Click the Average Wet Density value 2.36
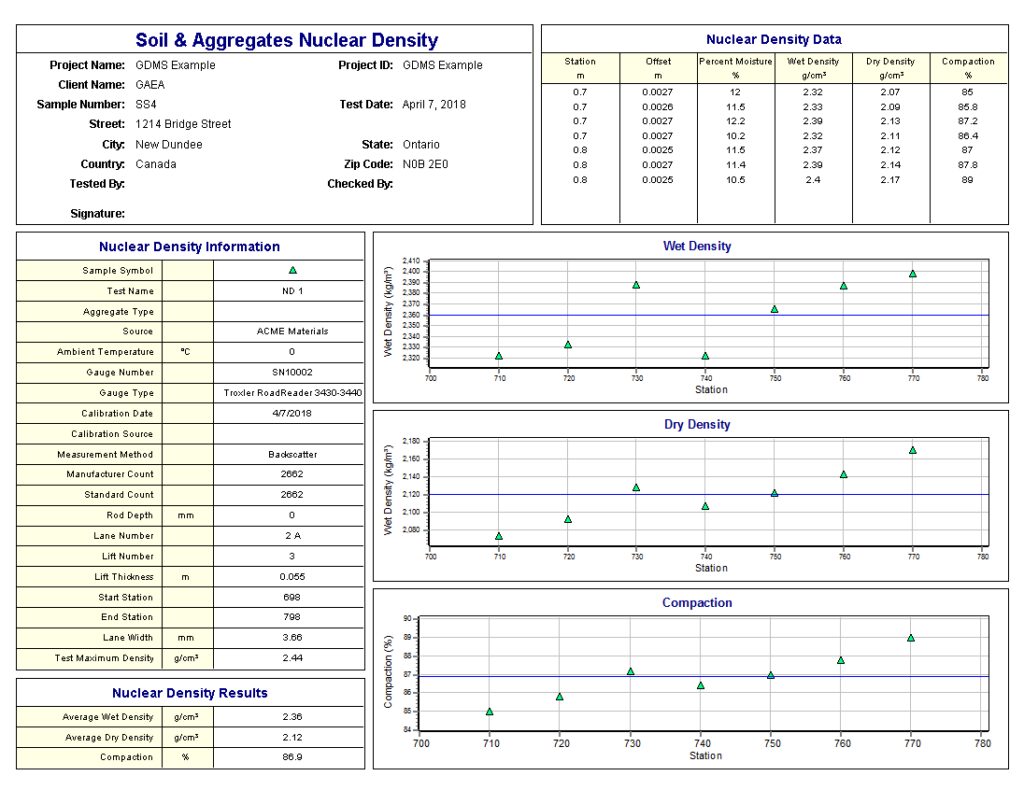Viewport: 1024px width, 790px height. coord(291,717)
